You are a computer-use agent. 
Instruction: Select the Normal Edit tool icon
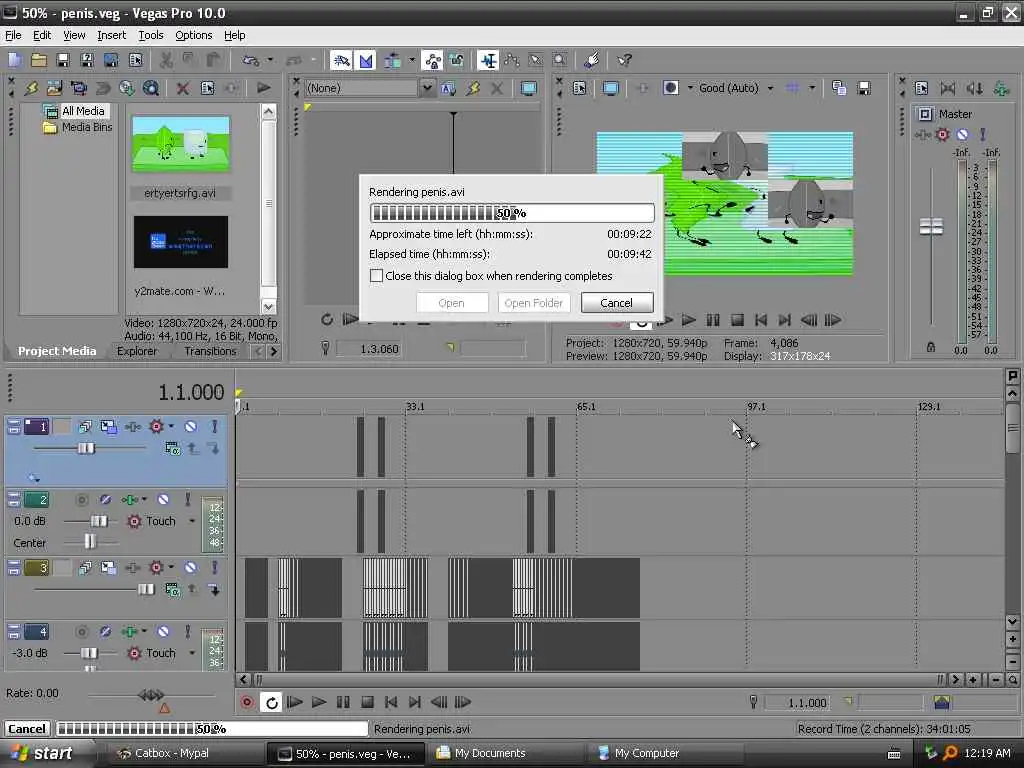click(488, 61)
